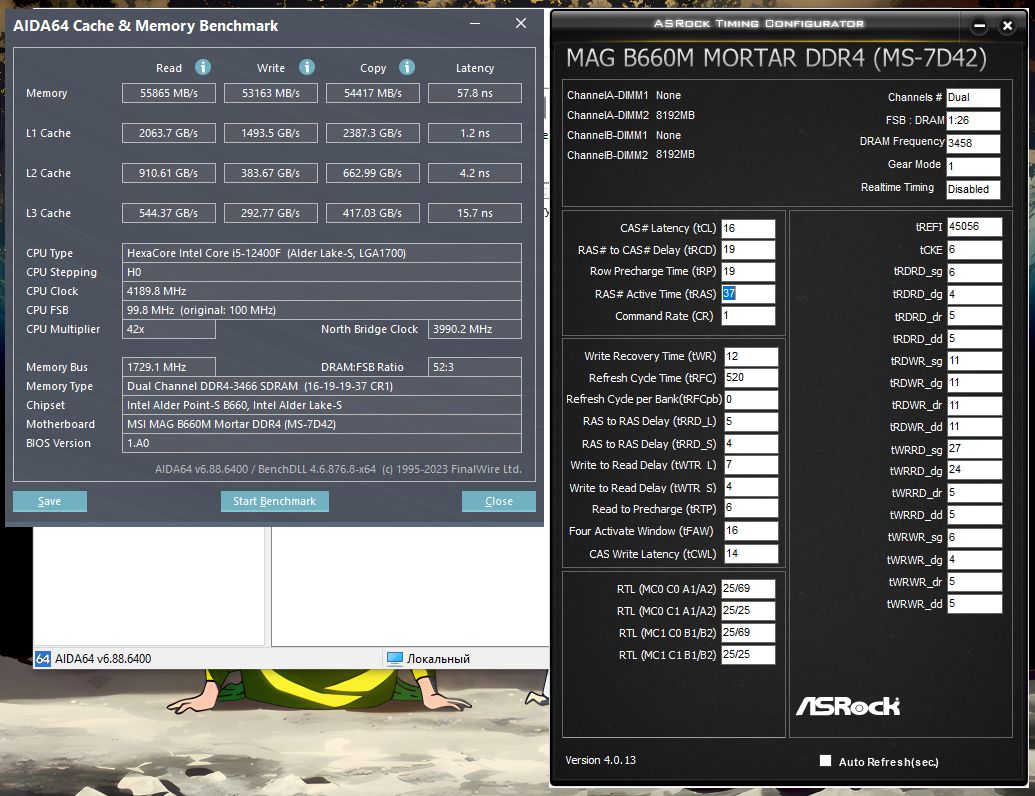Screen dimensions: 1035x796
Task: Click the RAS to RAS Delay (tRRD_S) field
Action: (751, 444)
